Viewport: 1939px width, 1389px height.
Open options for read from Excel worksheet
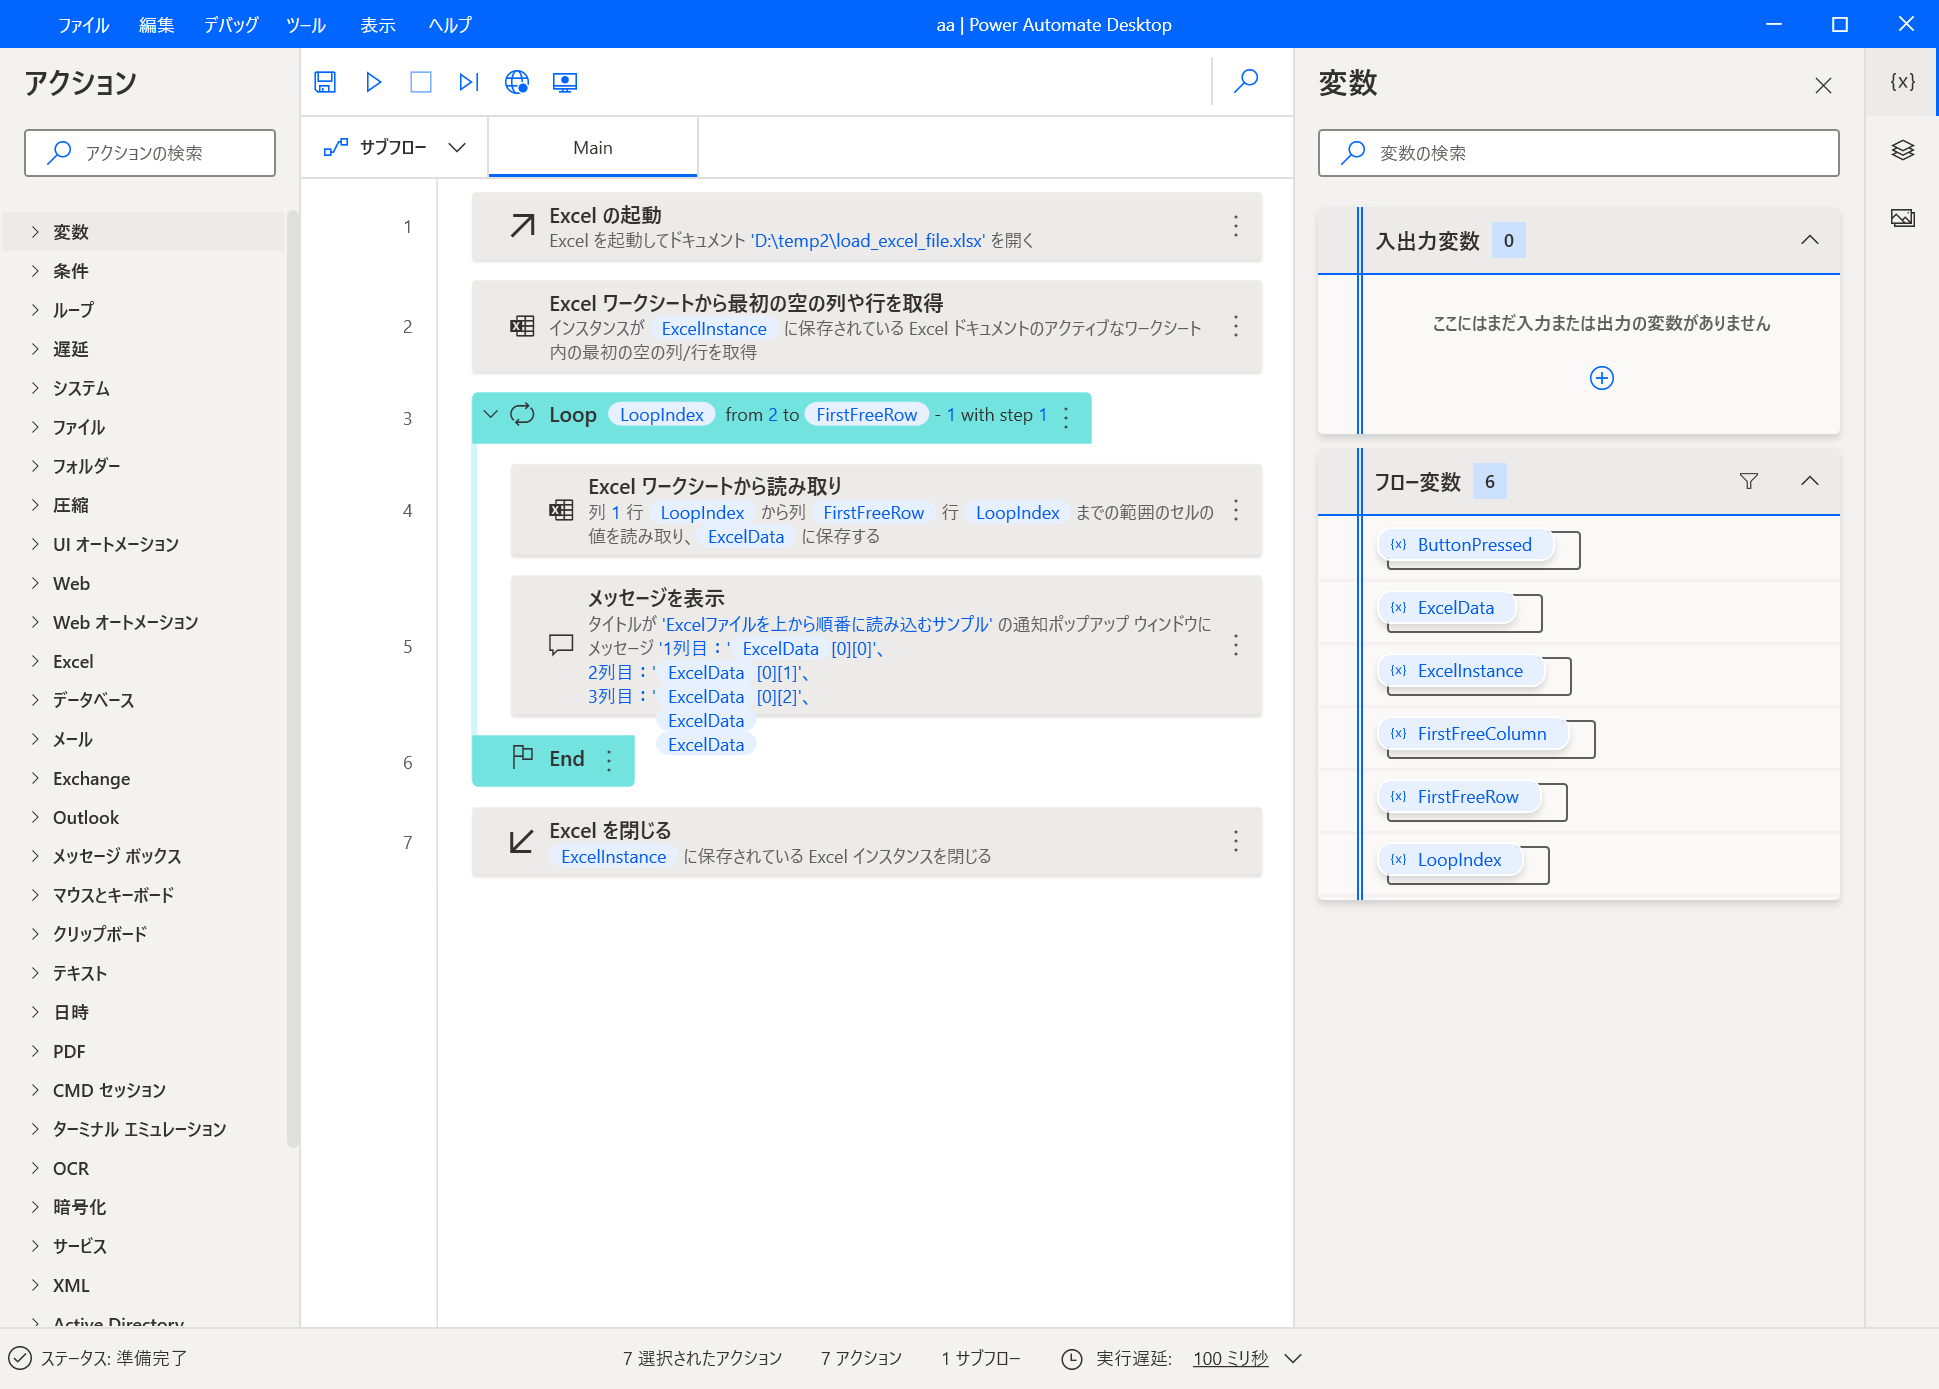(x=1236, y=511)
